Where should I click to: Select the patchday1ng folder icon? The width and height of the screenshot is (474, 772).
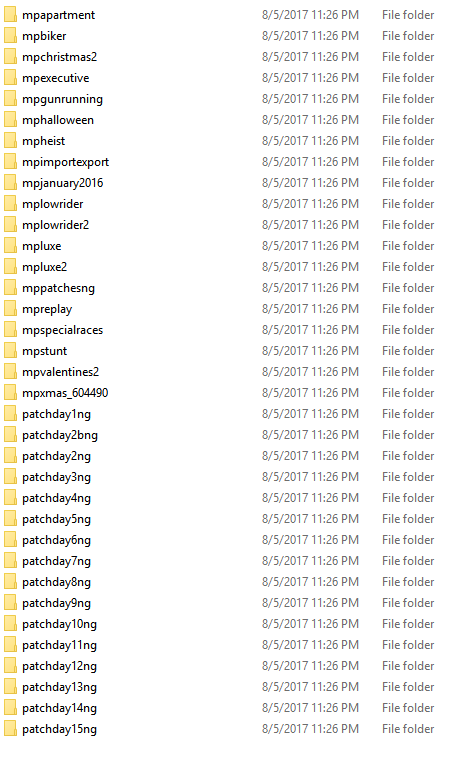click(x=10, y=414)
